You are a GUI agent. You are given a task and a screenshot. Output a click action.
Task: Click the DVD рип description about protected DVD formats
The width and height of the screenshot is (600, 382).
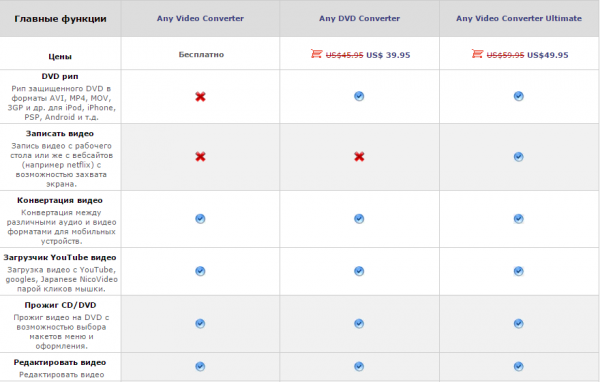coord(61,103)
